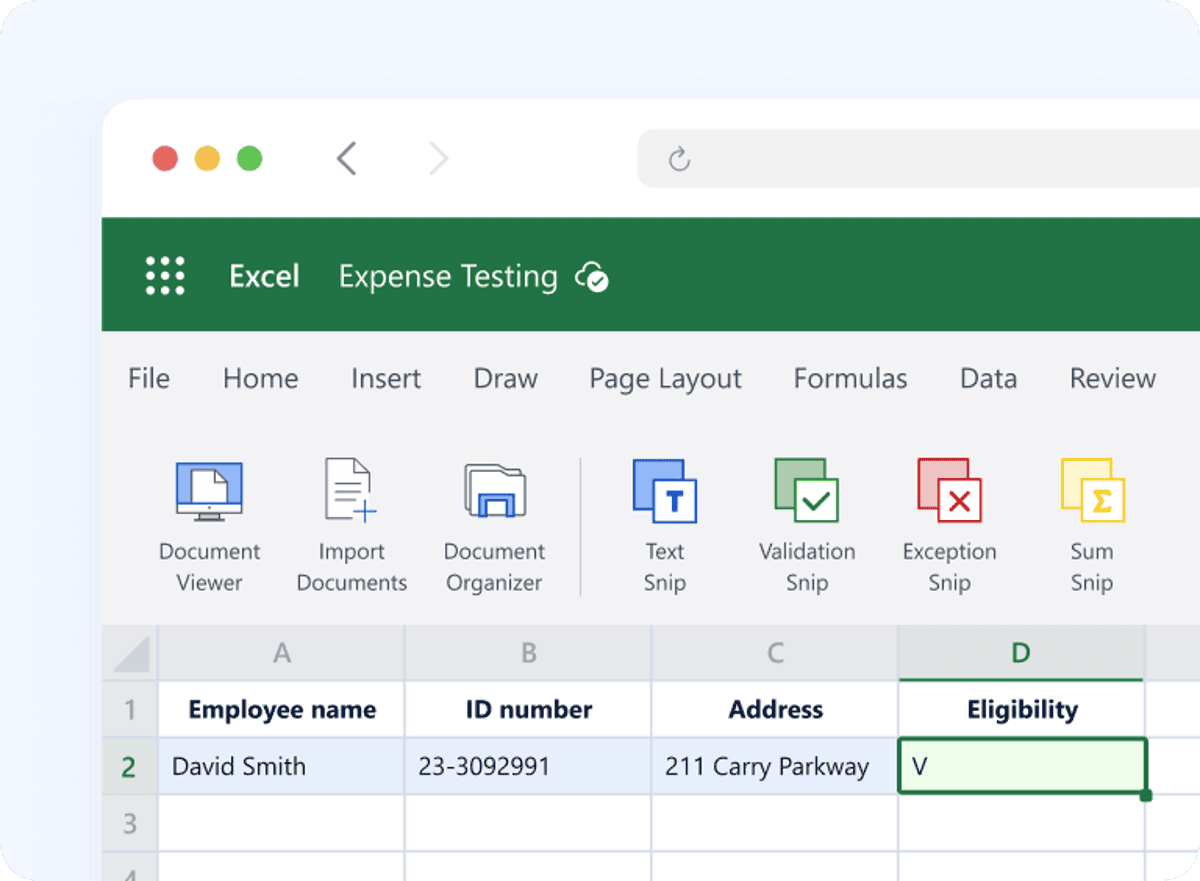
Task: Open the File menu
Action: coord(148,379)
